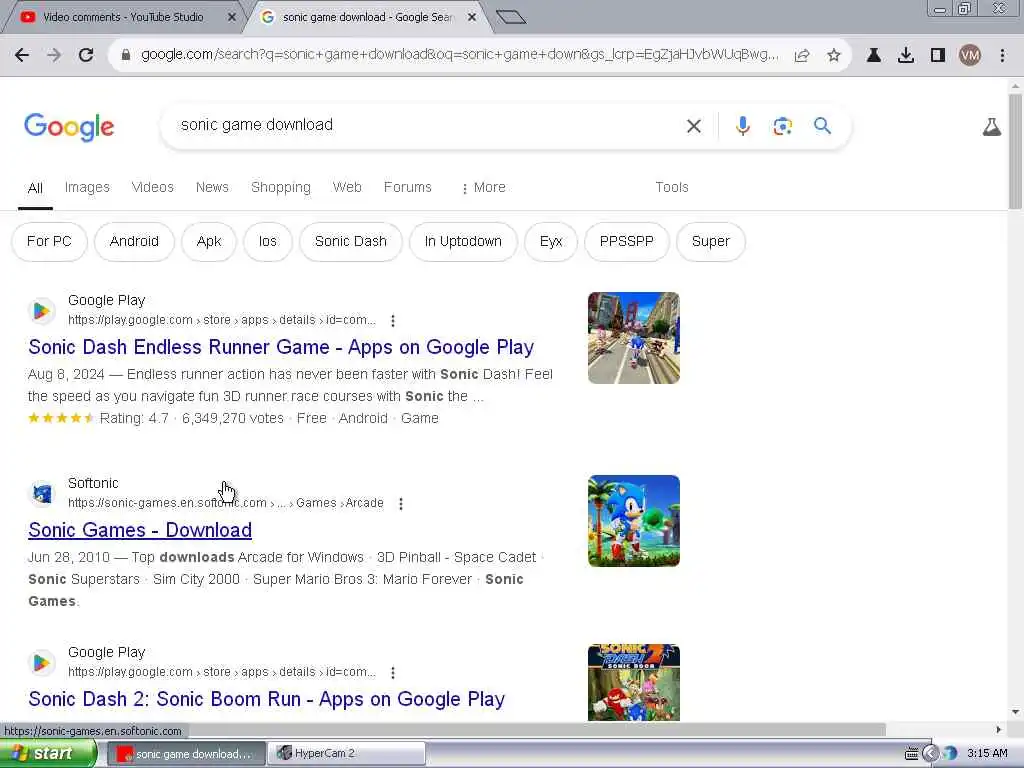The height and width of the screenshot is (768, 1024).
Task: Search by image with the Lens icon
Action: point(782,125)
